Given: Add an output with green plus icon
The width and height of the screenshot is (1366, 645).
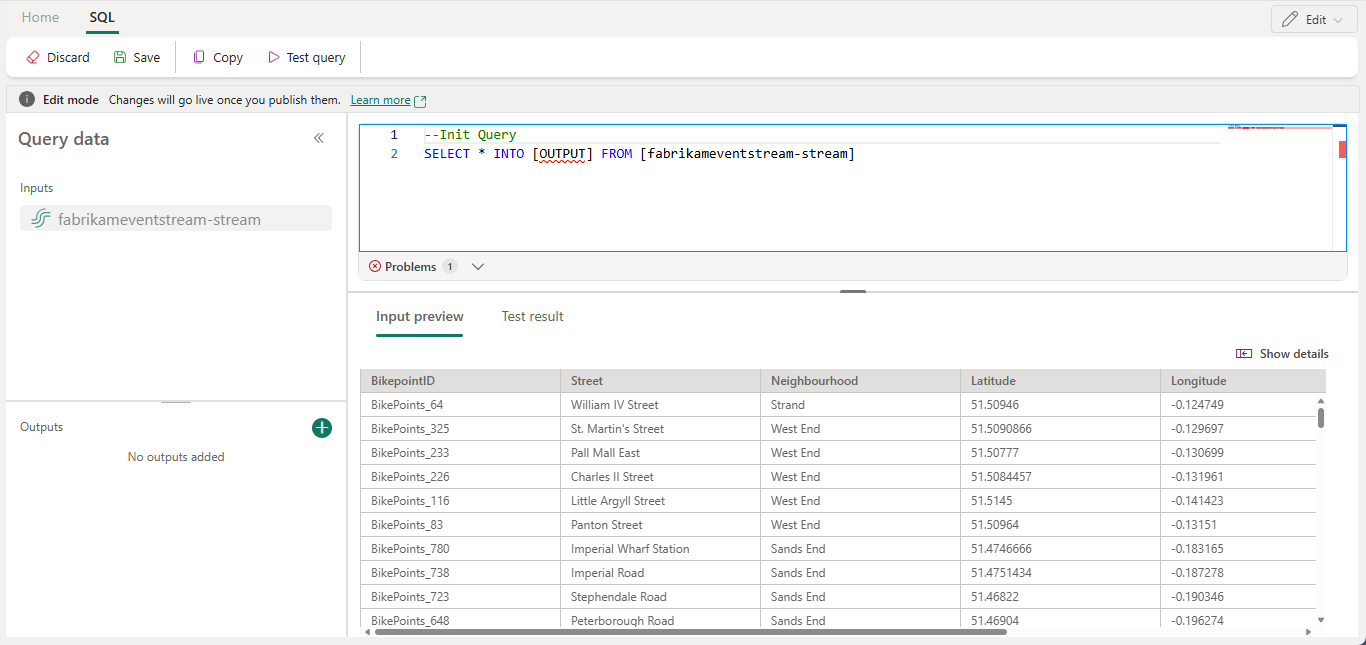Looking at the screenshot, I should tap(322, 428).
